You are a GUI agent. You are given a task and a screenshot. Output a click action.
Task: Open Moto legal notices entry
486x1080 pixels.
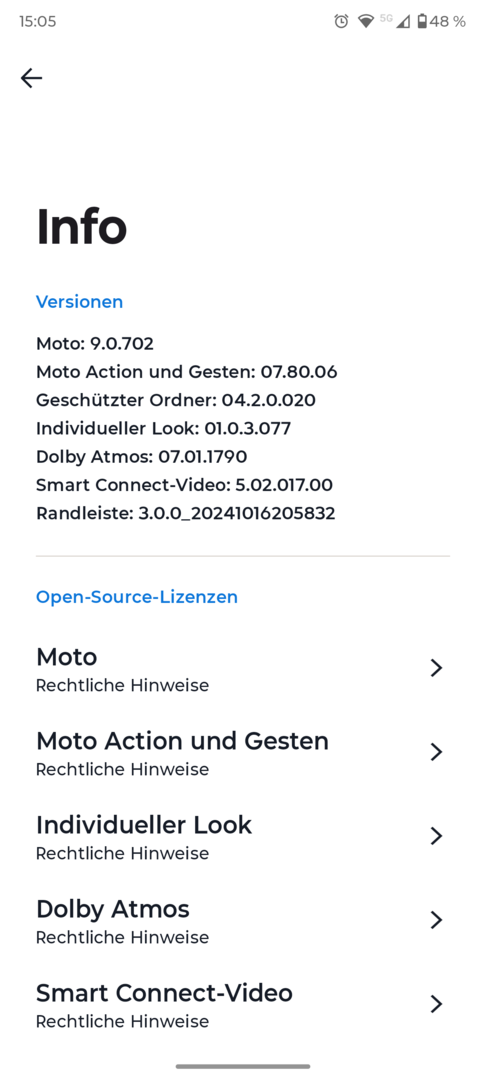point(243,668)
